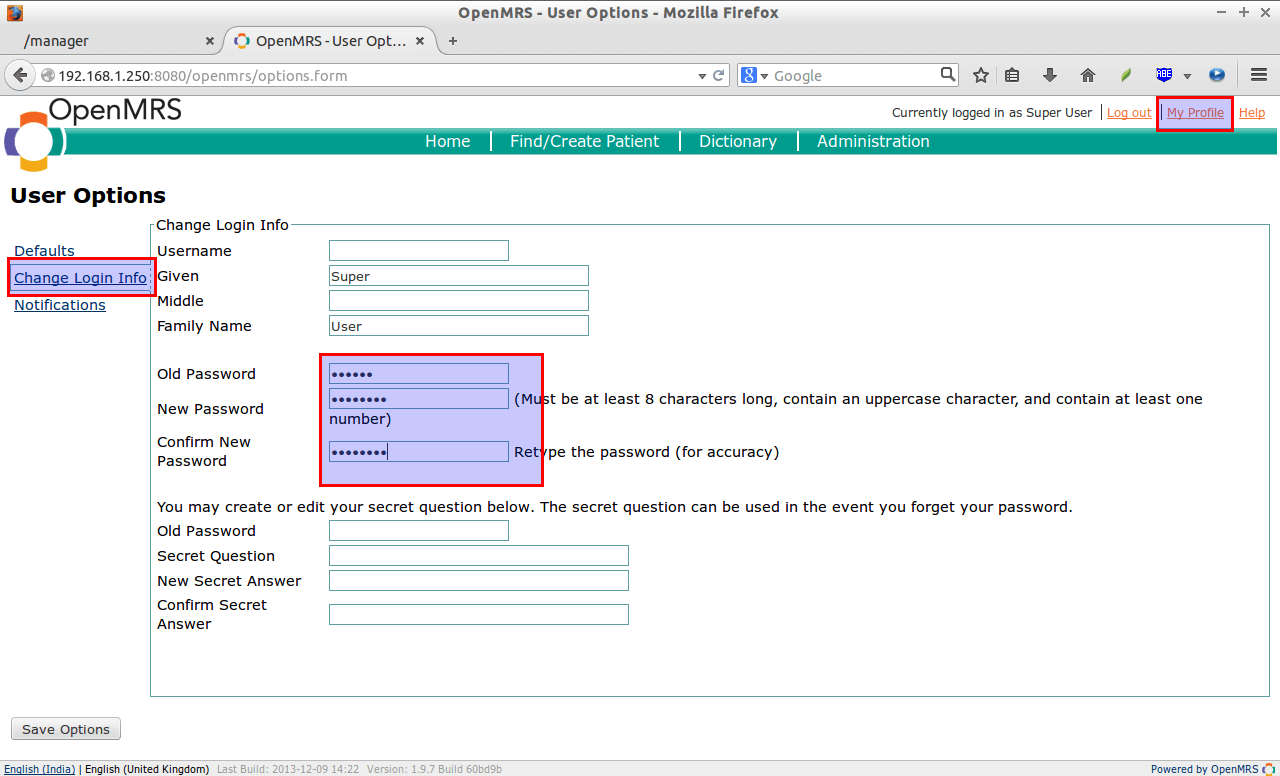1280x776 pixels.
Task: Click the Log out link
Action: [x=1129, y=113]
